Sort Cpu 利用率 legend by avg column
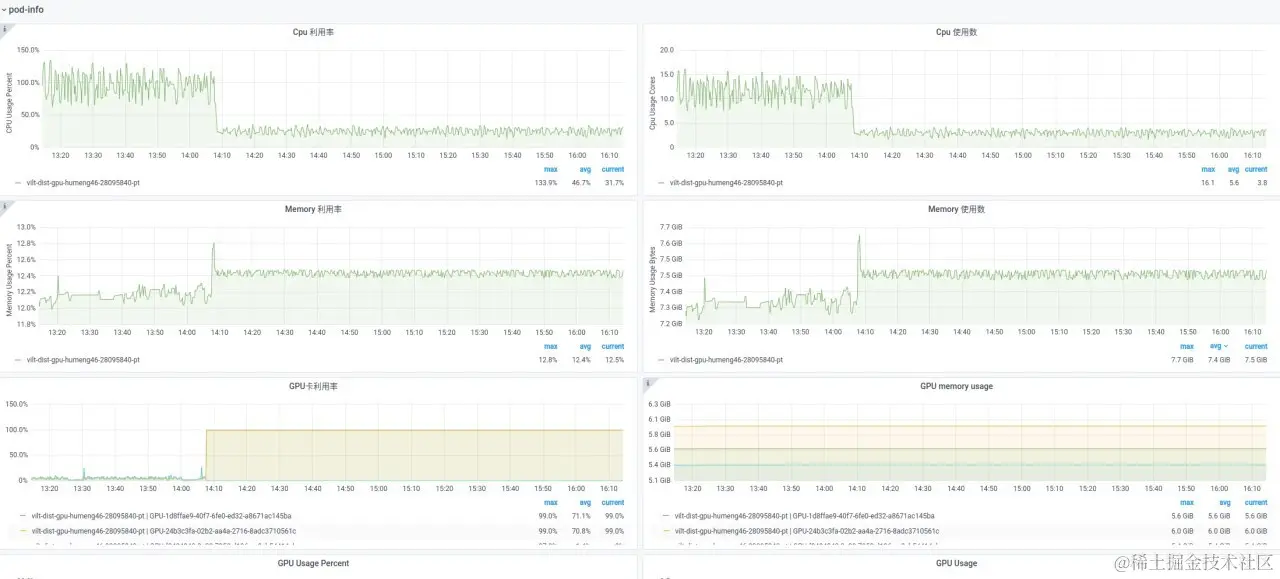Image resolution: width=1280 pixels, height=579 pixels. pos(585,169)
